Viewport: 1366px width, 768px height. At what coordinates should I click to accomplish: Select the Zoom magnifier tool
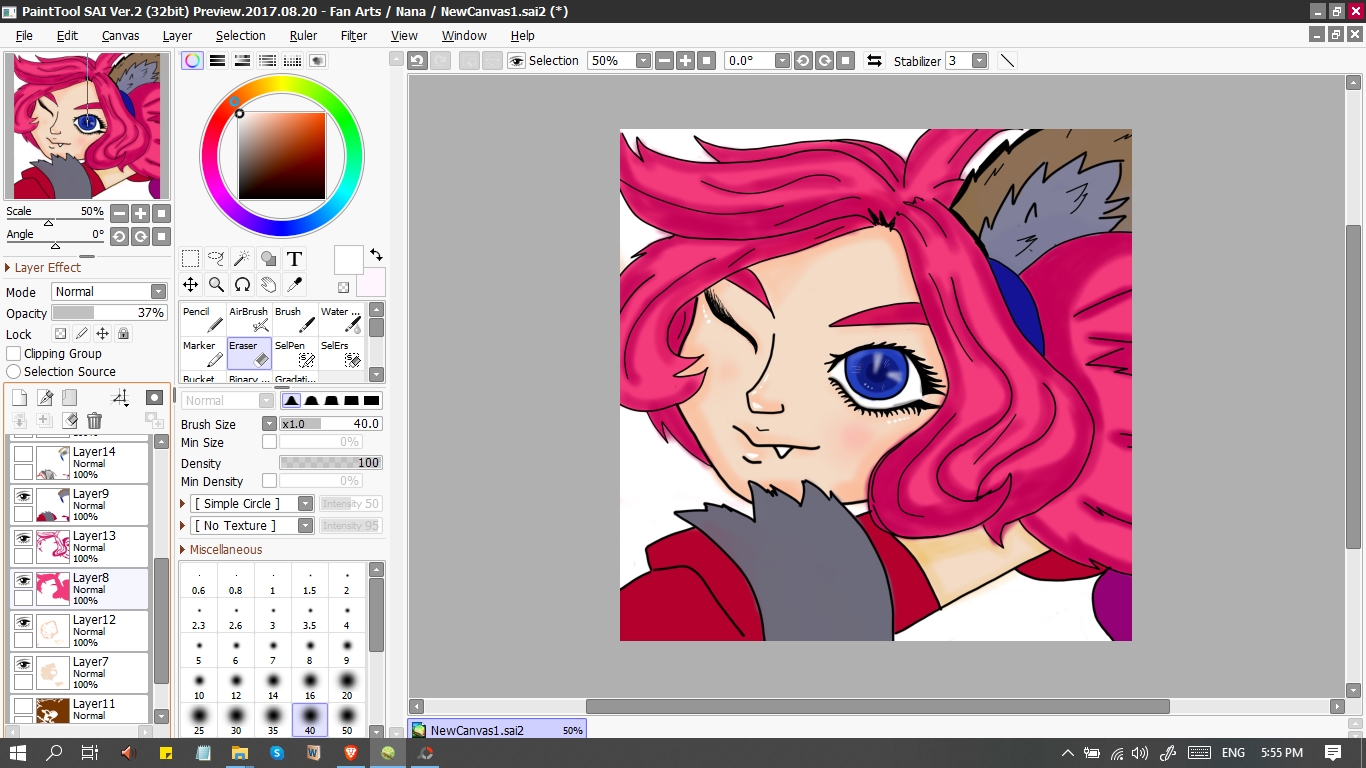point(216,285)
